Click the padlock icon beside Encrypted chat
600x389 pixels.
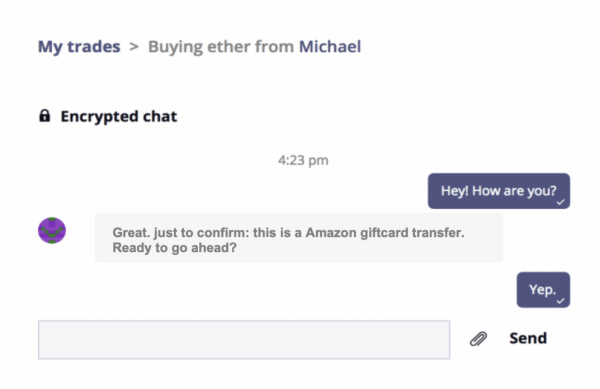[44, 116]
